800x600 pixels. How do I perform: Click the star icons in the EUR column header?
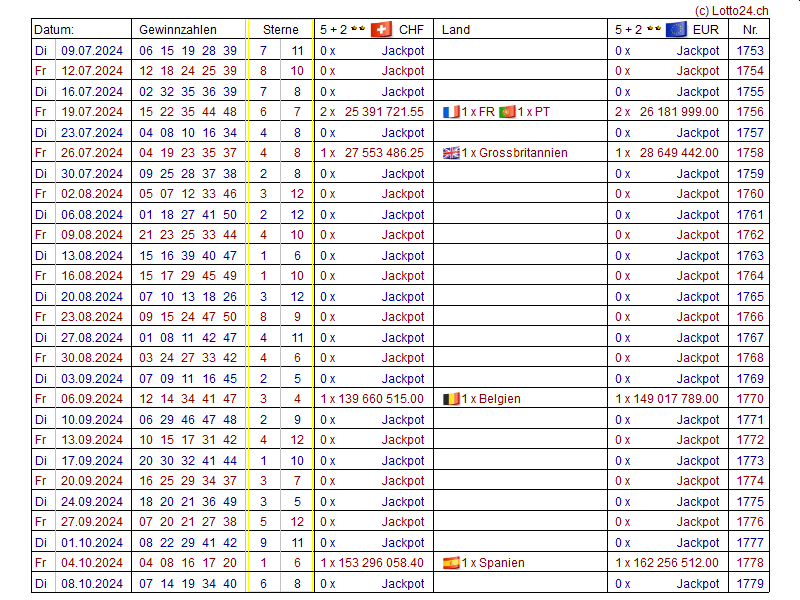click(x=653, y=30)
